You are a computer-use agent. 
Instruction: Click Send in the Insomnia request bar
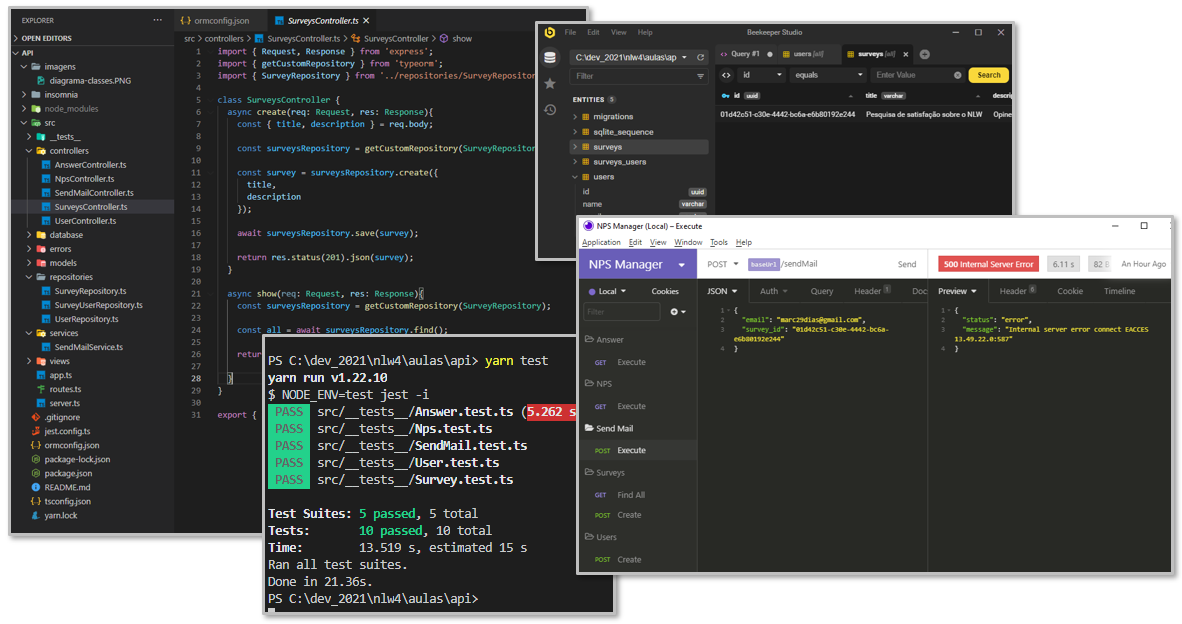point(907,265)
